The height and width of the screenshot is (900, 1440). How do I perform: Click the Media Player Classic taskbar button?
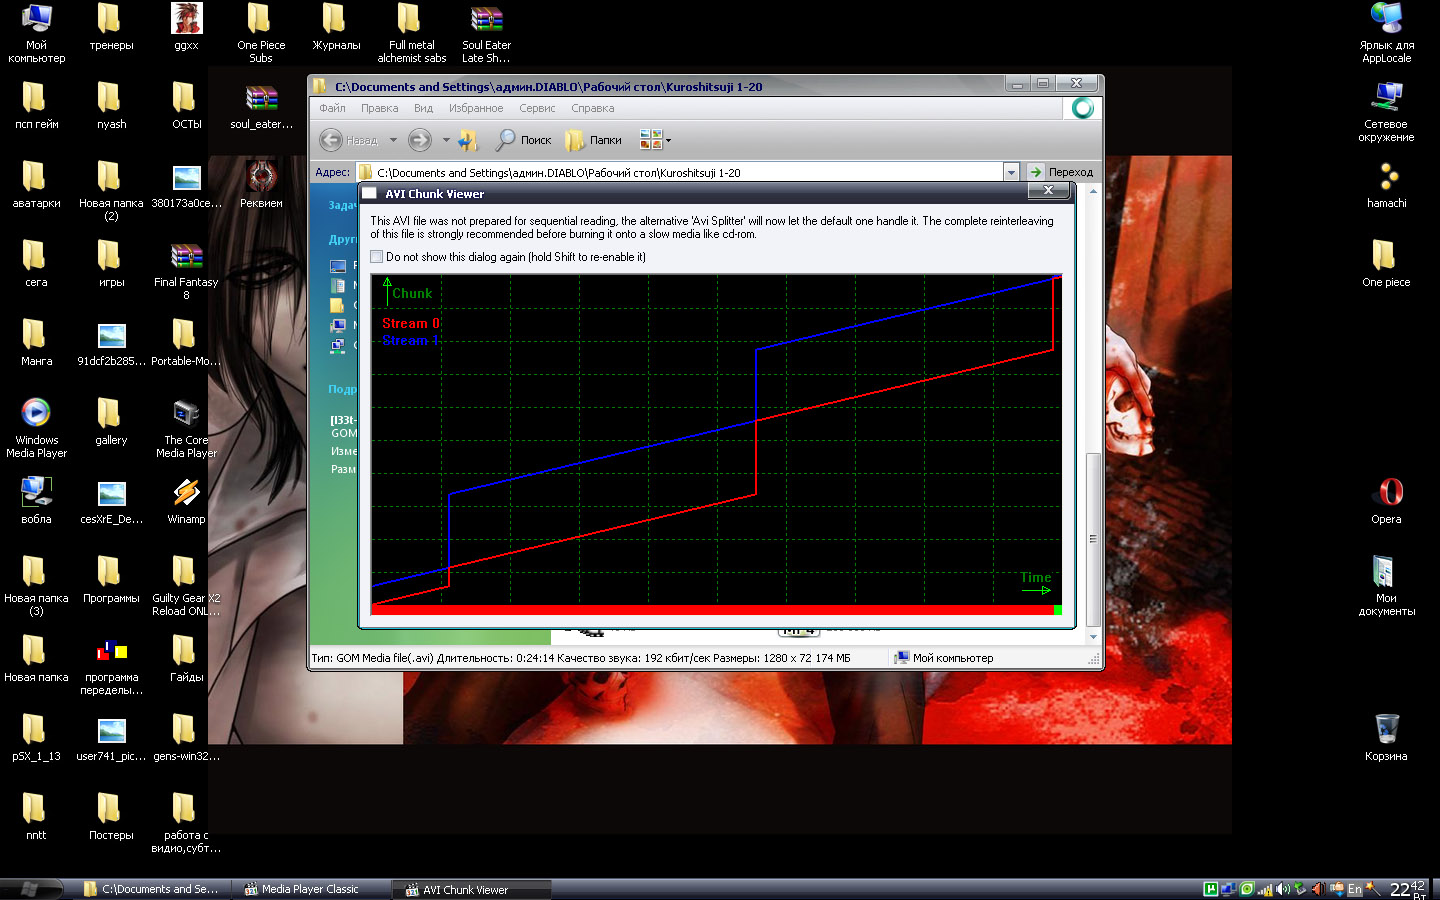pyautogui.click(x=310, y=889)
